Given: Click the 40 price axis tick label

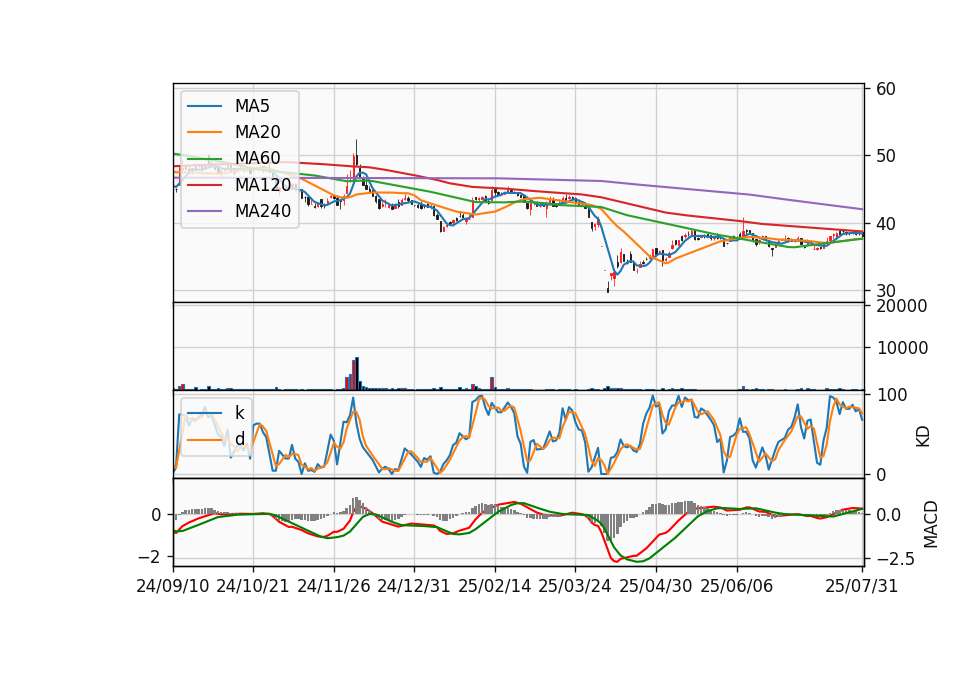Looking at the screenshot, I should coord(886,224).
